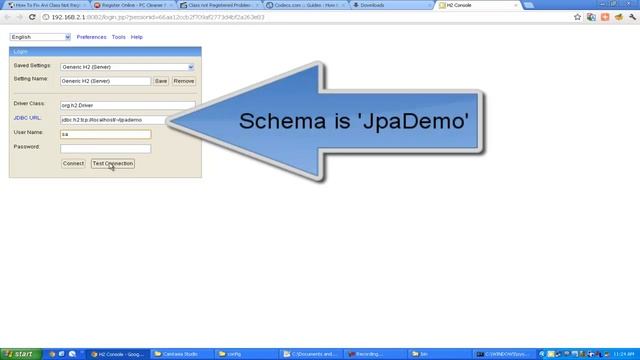Click the JDBC URL link label

coord(27,118)
